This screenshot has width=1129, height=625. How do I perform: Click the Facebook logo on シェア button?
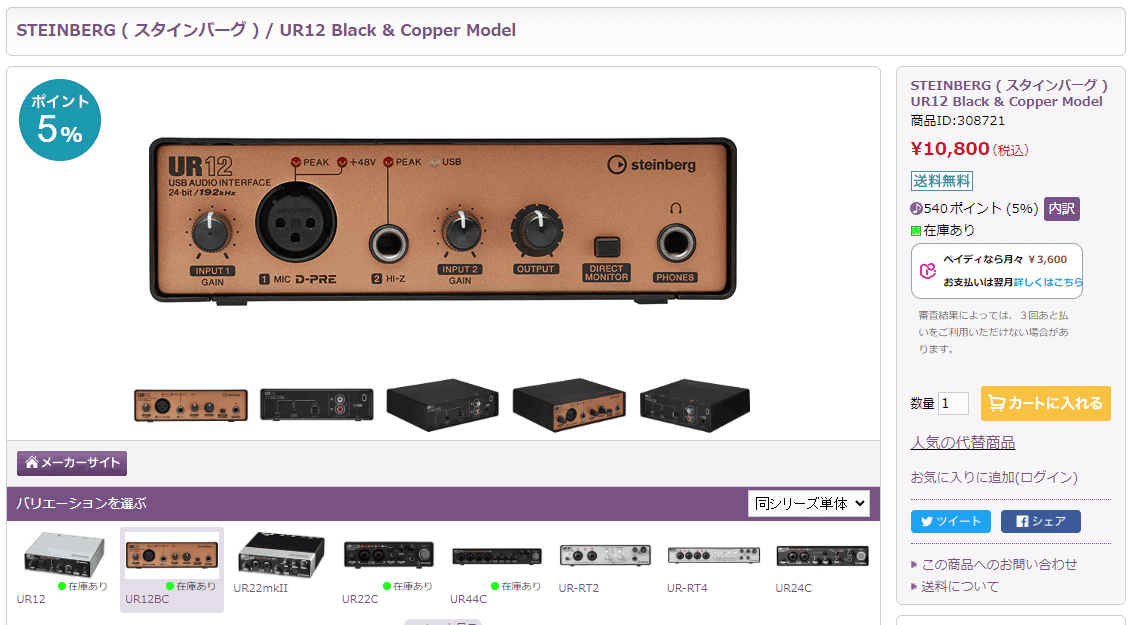coord(1022,521)
